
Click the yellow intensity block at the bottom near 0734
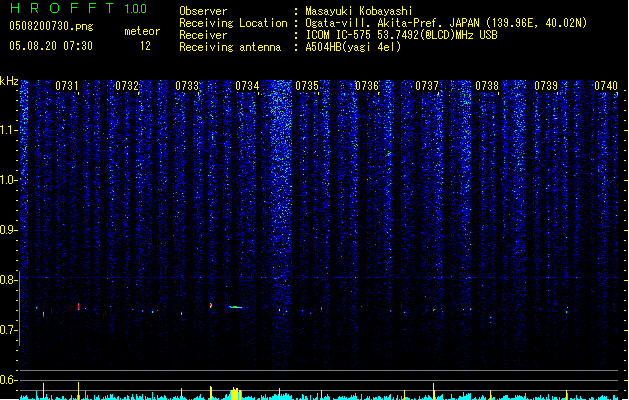point(236,393)
